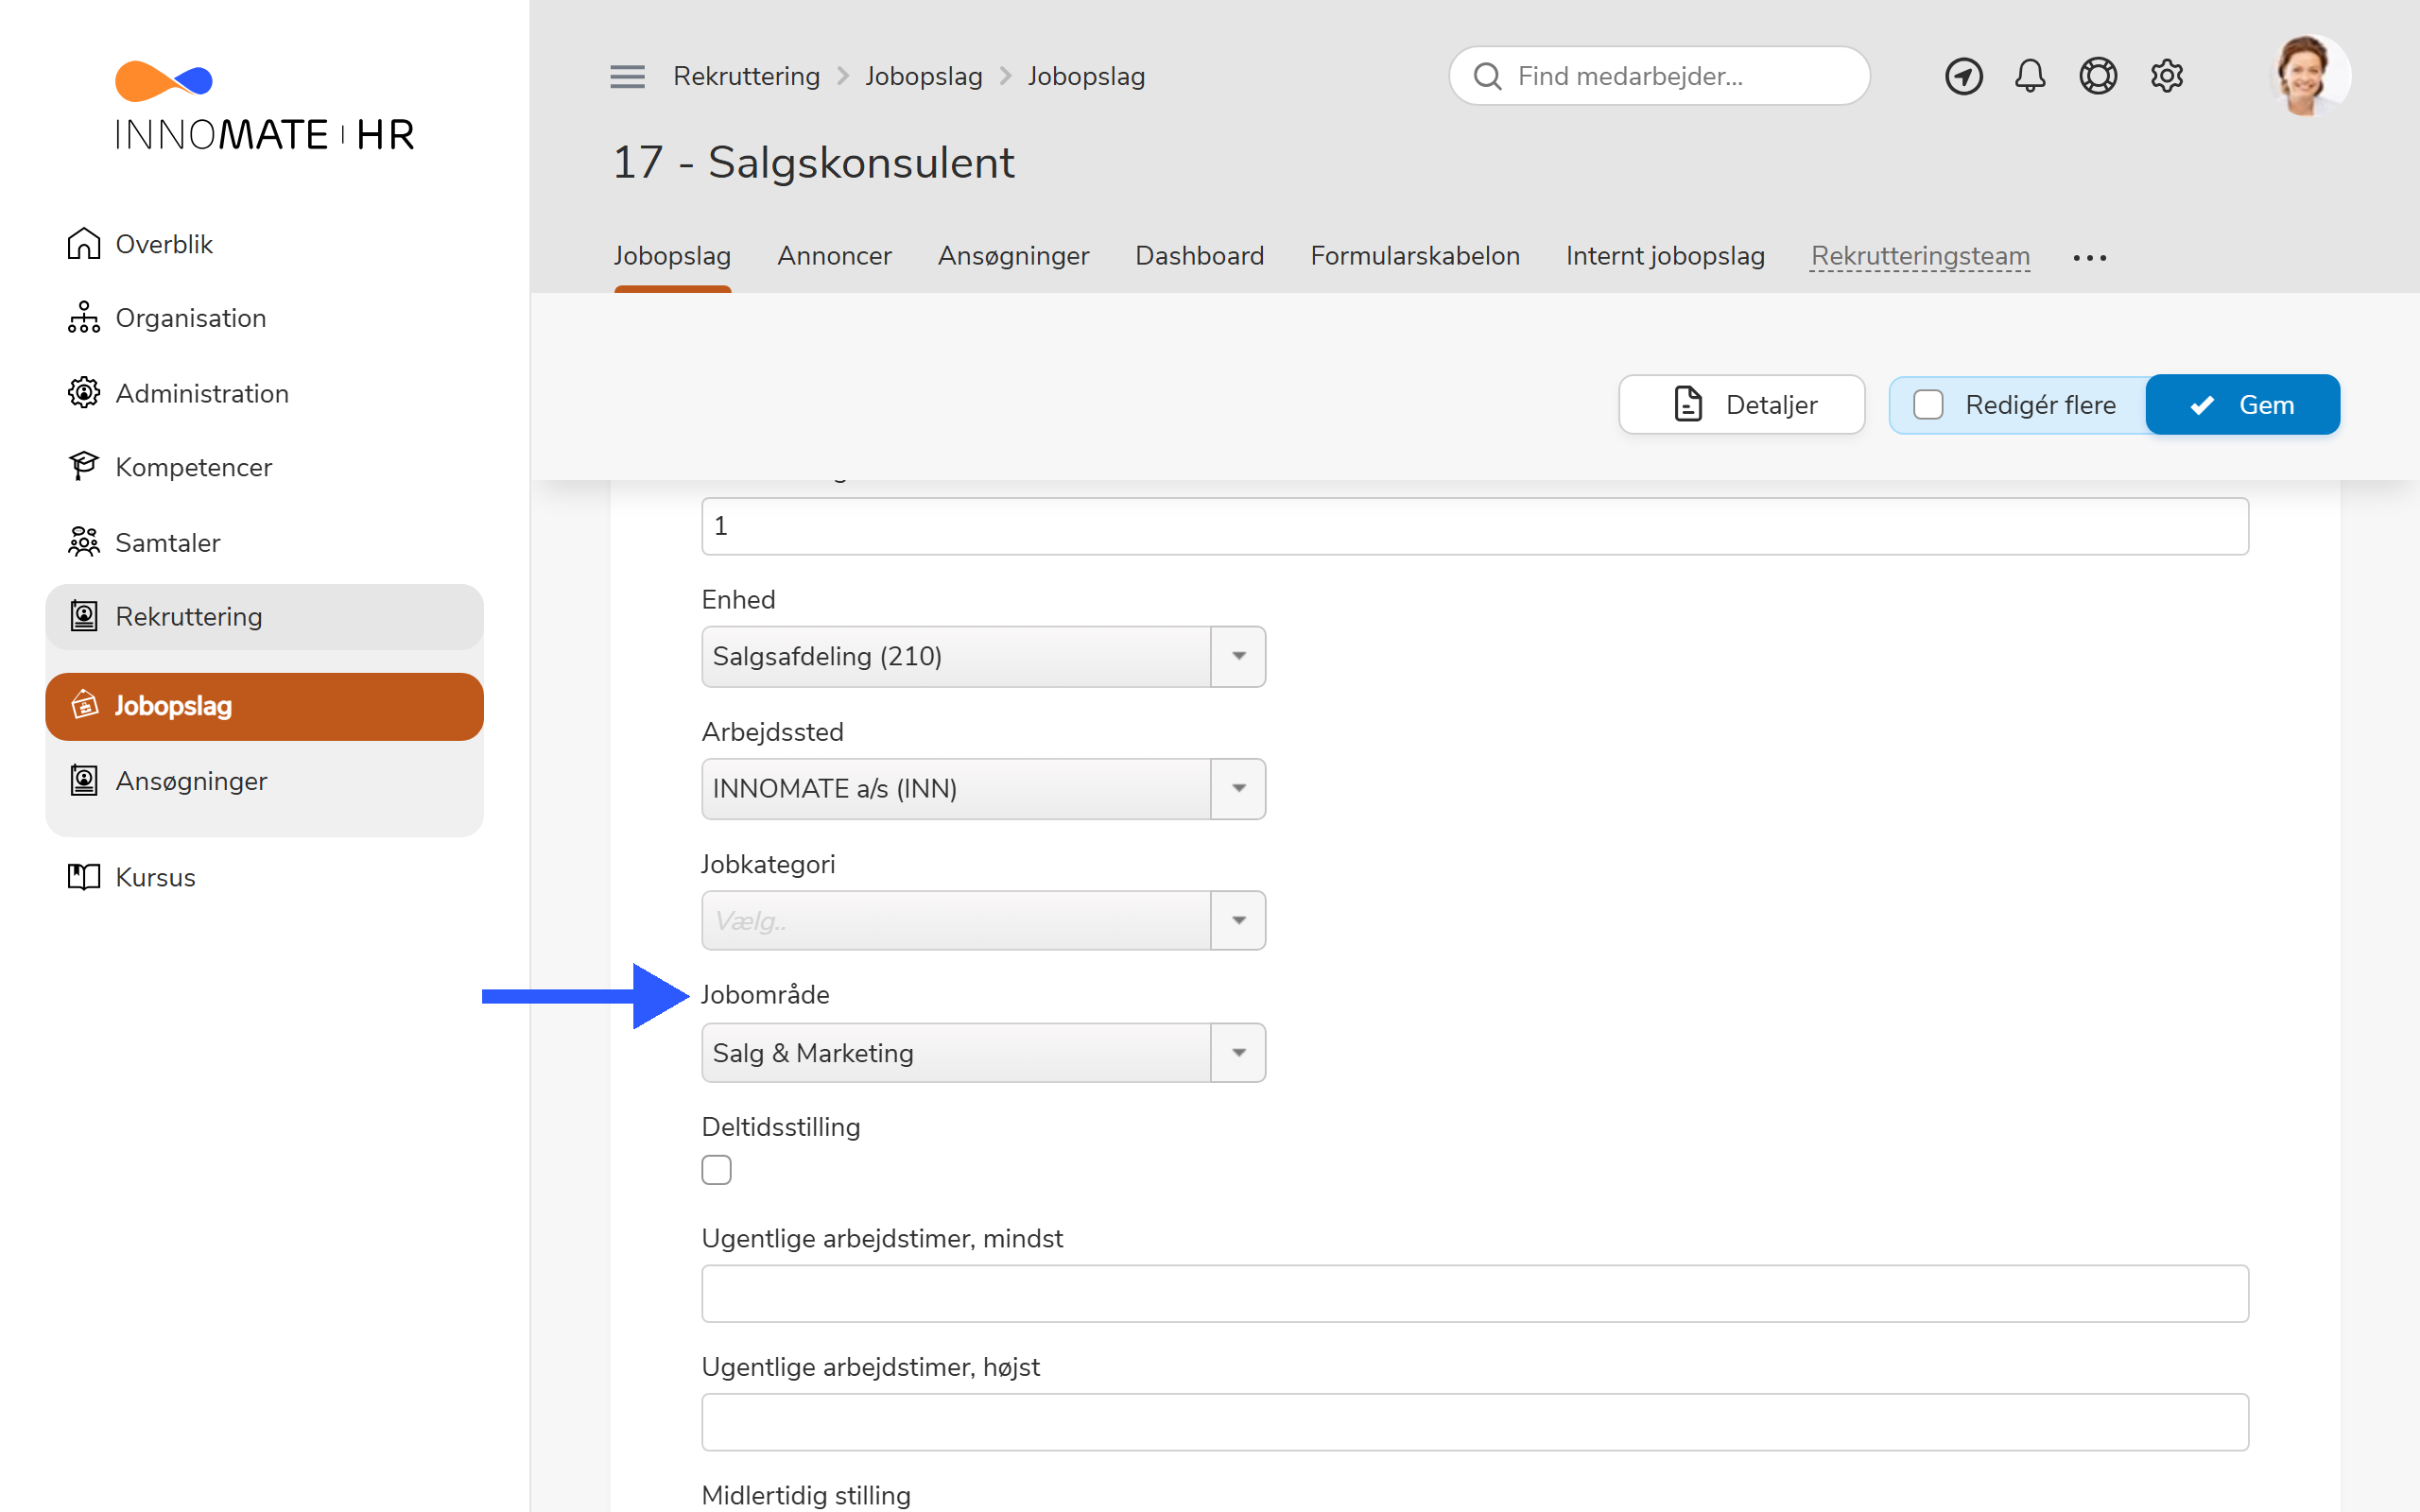The width and height of the screenshot is (2420, 1512).
Task: Click Ugentlige arbejdstimer, højst field
Action: tap(1475, 1422)
